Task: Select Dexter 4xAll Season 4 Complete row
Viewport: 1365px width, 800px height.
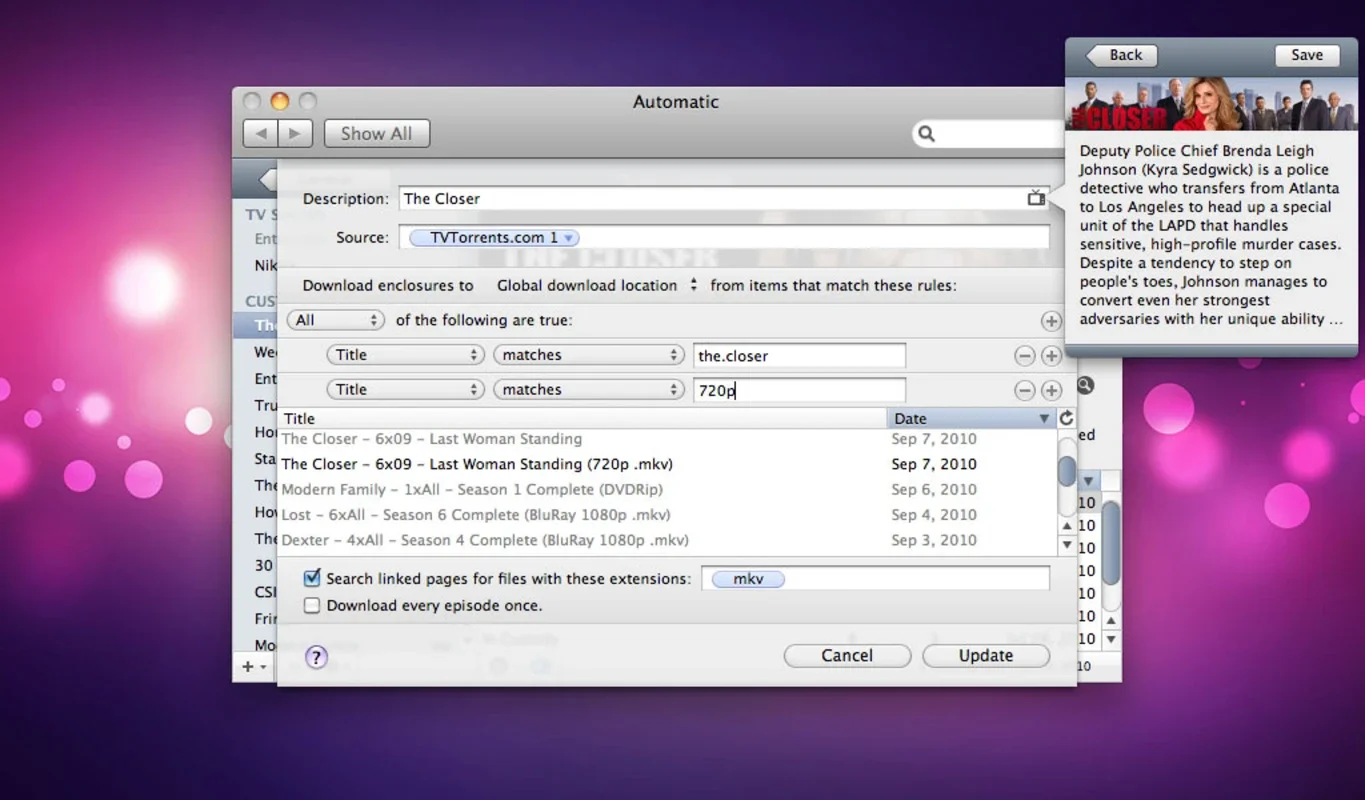Action: [x=667, y=540]
